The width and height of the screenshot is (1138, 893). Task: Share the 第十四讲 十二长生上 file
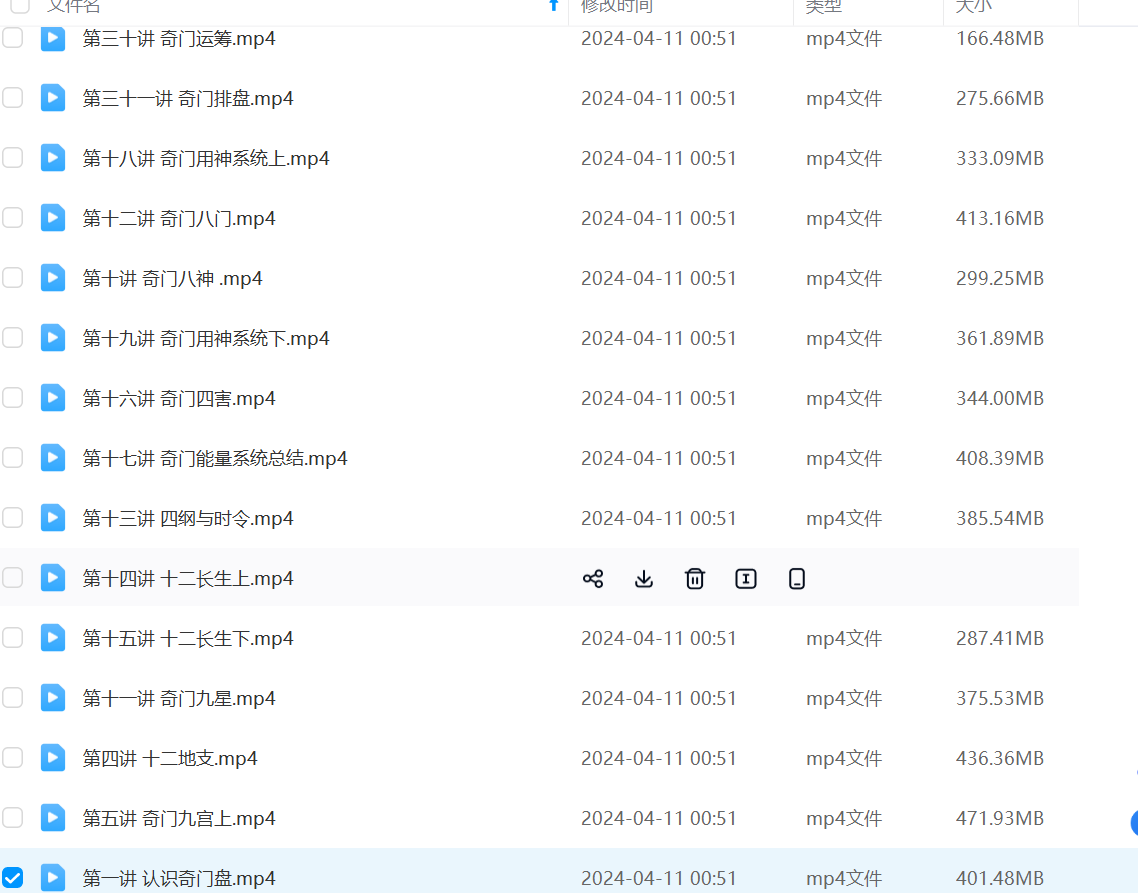[x=593, y=578]
